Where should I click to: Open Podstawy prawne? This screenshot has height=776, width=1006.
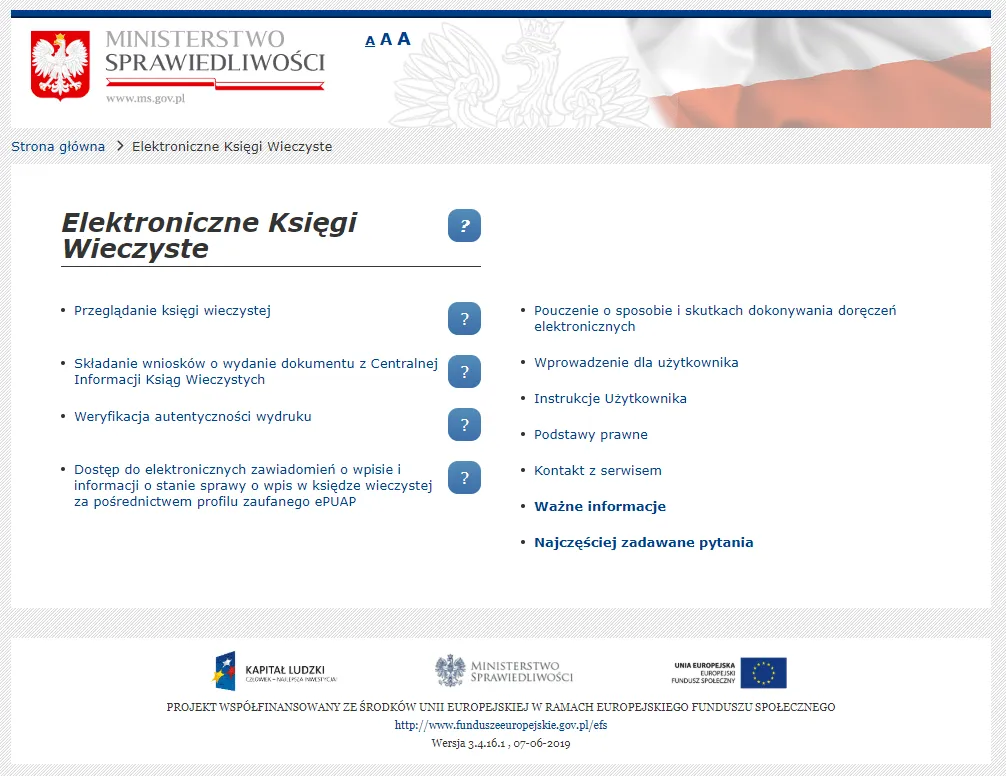click(x=592, y=434)
